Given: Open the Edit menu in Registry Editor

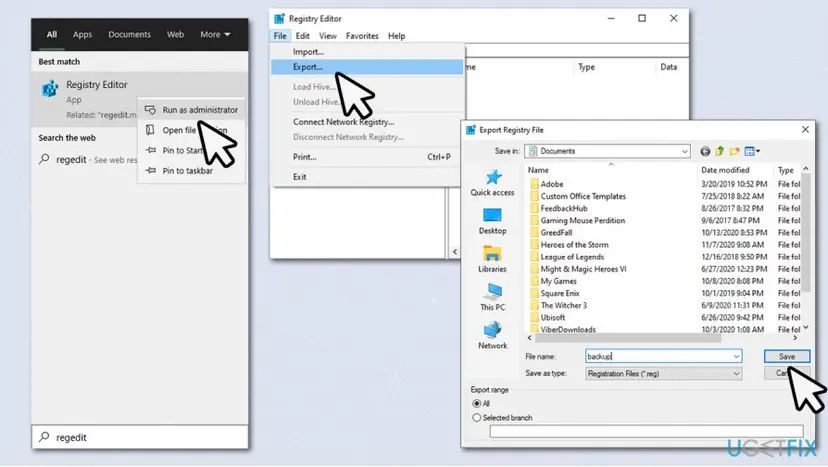Looking at the screenshot, I should [303, 36].
